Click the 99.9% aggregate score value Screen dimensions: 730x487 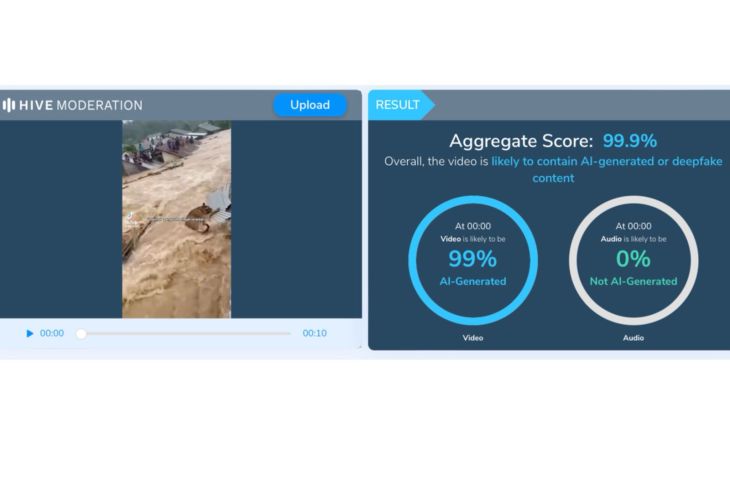(x=629, y=141)
